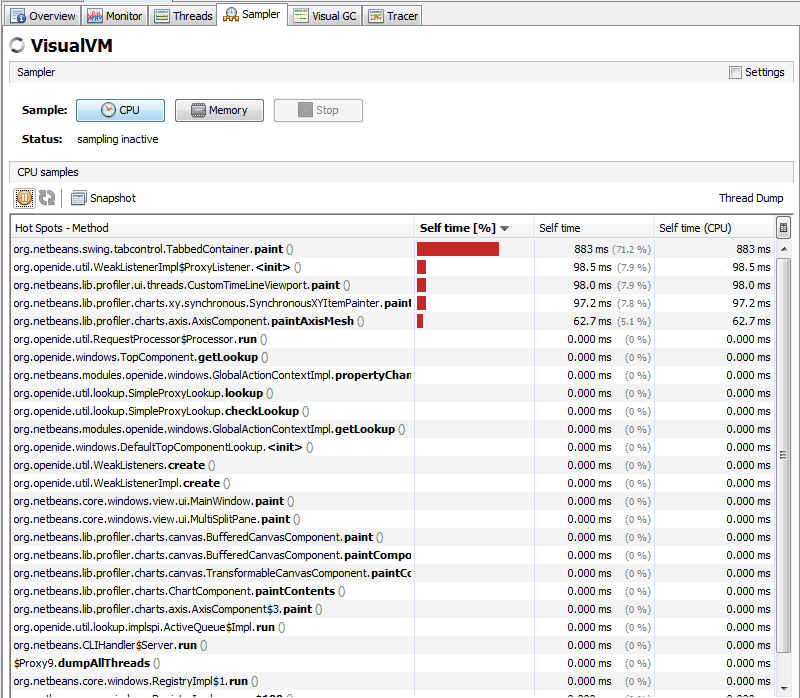The width and height of the screenshot is (800, 698).
Task: Click the VisualVM heading title
Action: click(71, 45)
